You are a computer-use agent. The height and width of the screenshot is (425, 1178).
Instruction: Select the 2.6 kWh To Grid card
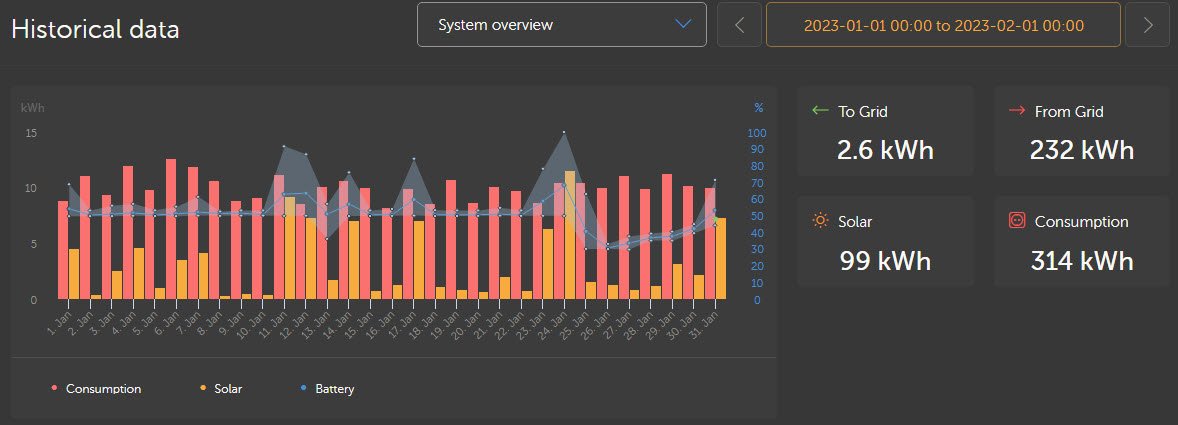[x=885, y=131]
